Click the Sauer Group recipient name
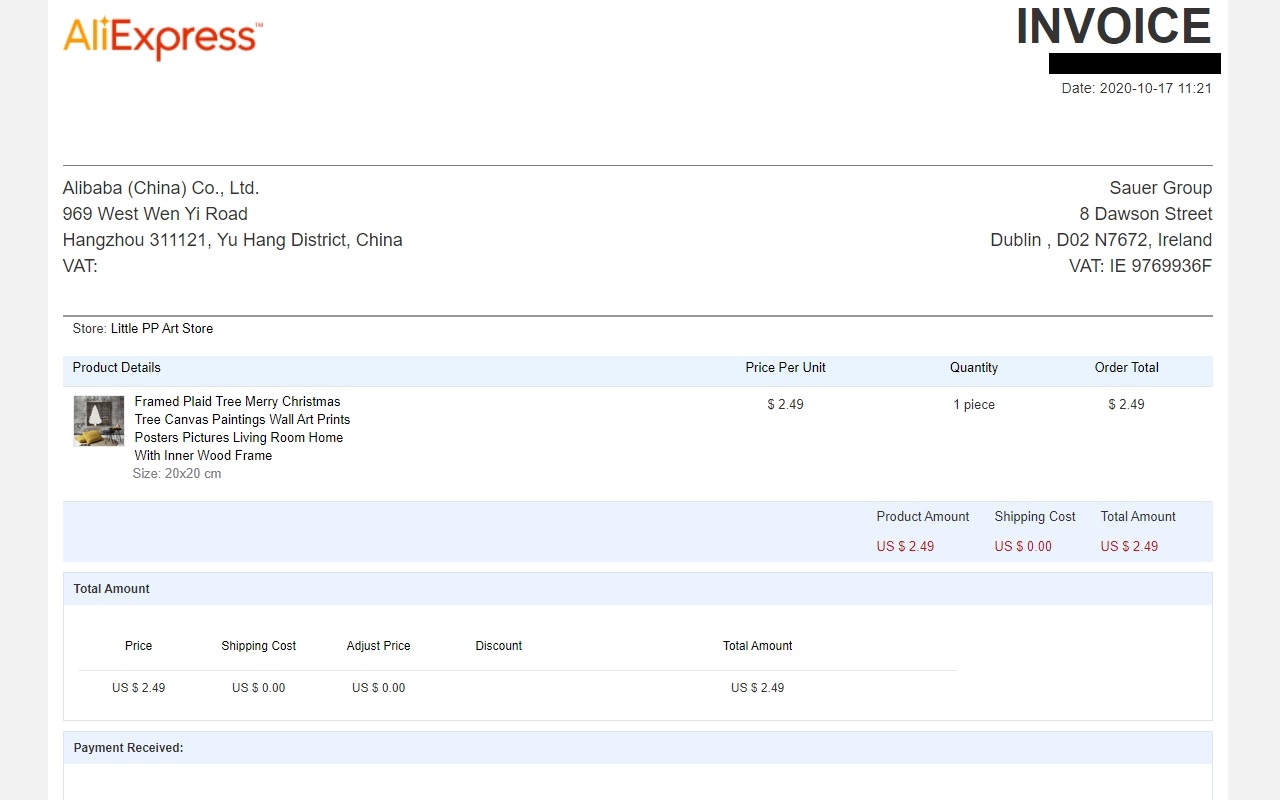Image resolution: width=1280 pixels, height=800 pixels. [1160, 187]
